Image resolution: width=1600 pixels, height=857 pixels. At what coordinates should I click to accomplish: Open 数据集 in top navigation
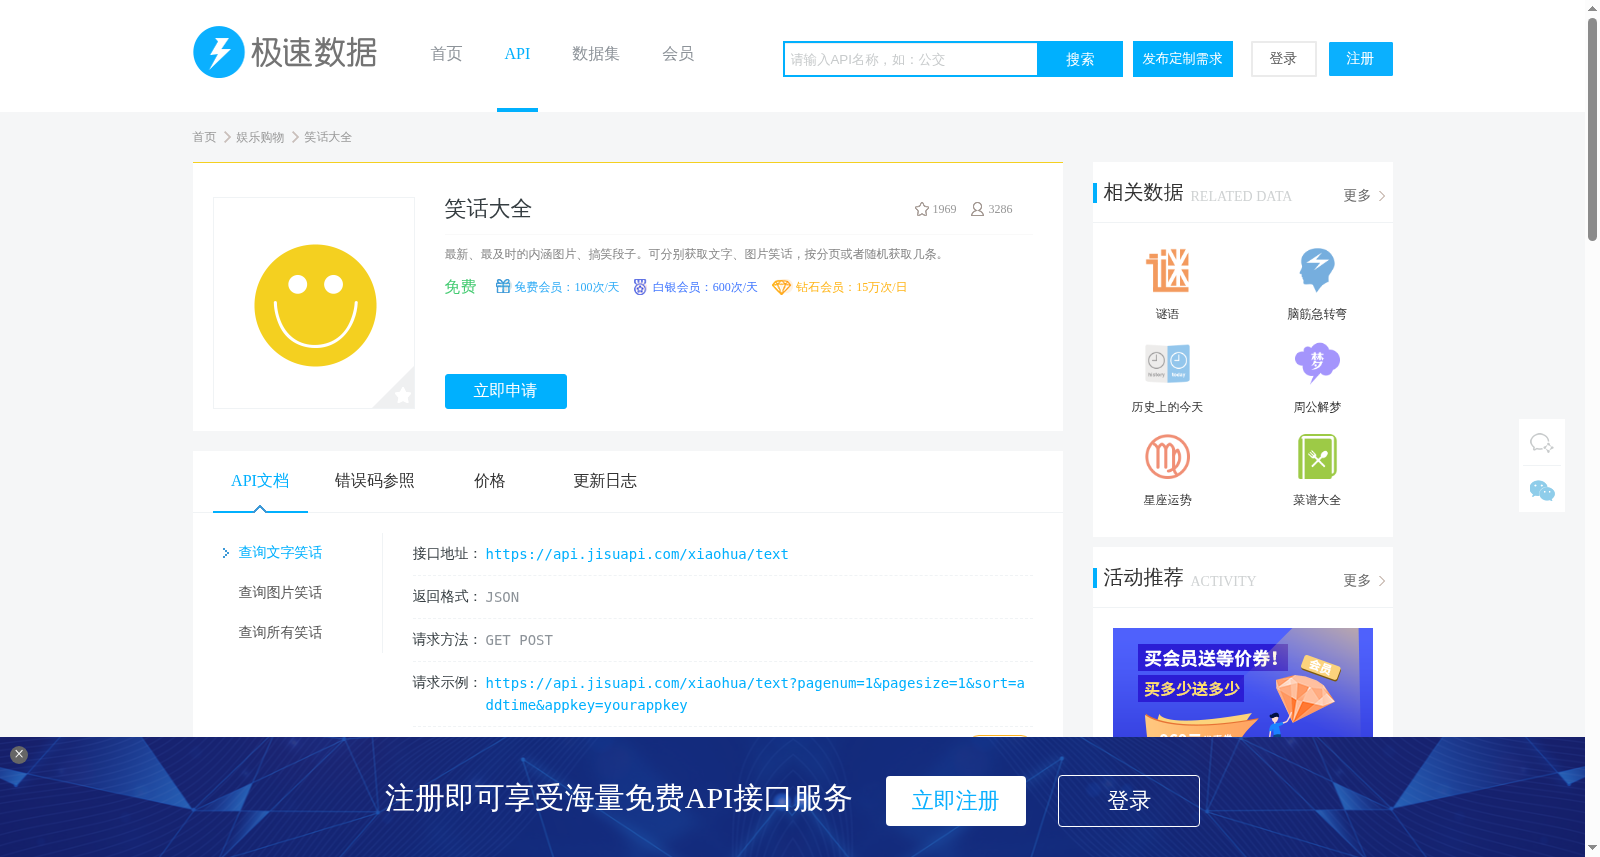595,54
